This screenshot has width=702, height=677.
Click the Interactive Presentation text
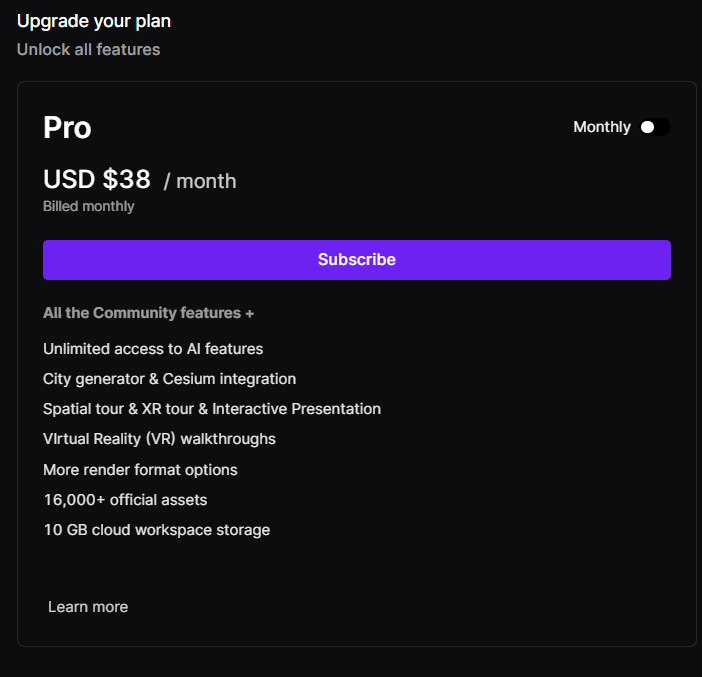[x=296, y=409]
